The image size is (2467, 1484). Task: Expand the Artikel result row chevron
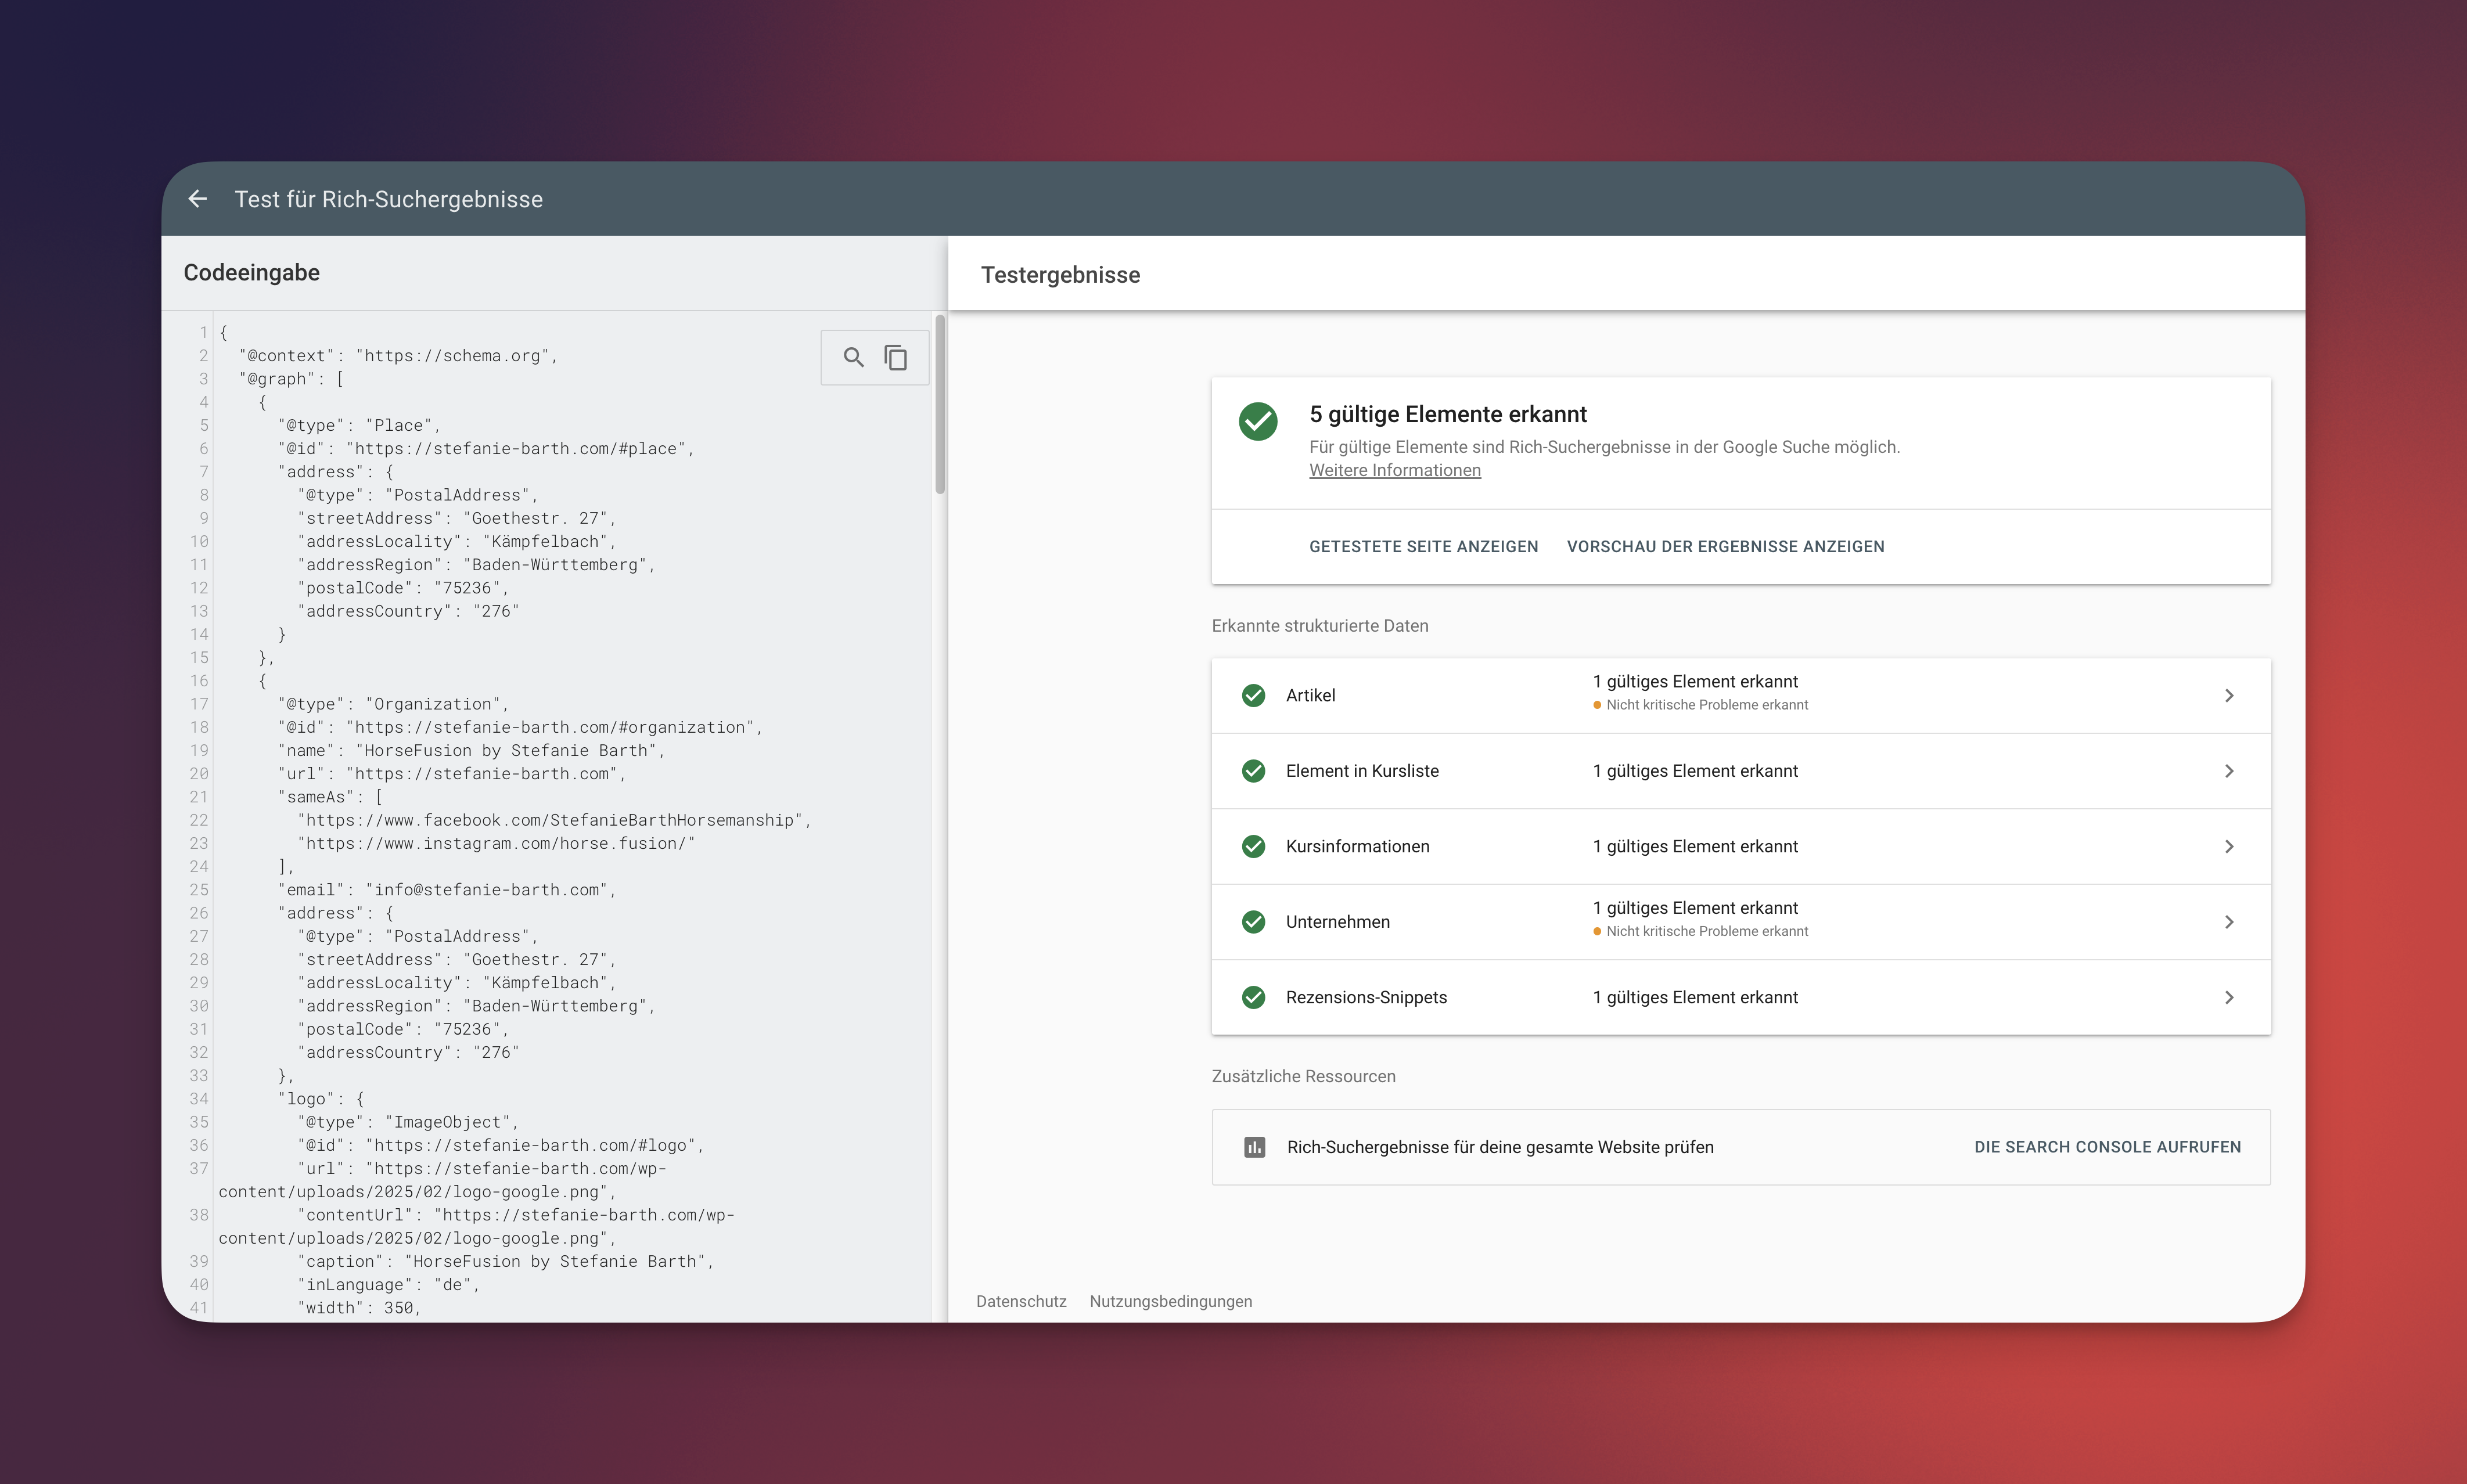tap(2229, 695)
